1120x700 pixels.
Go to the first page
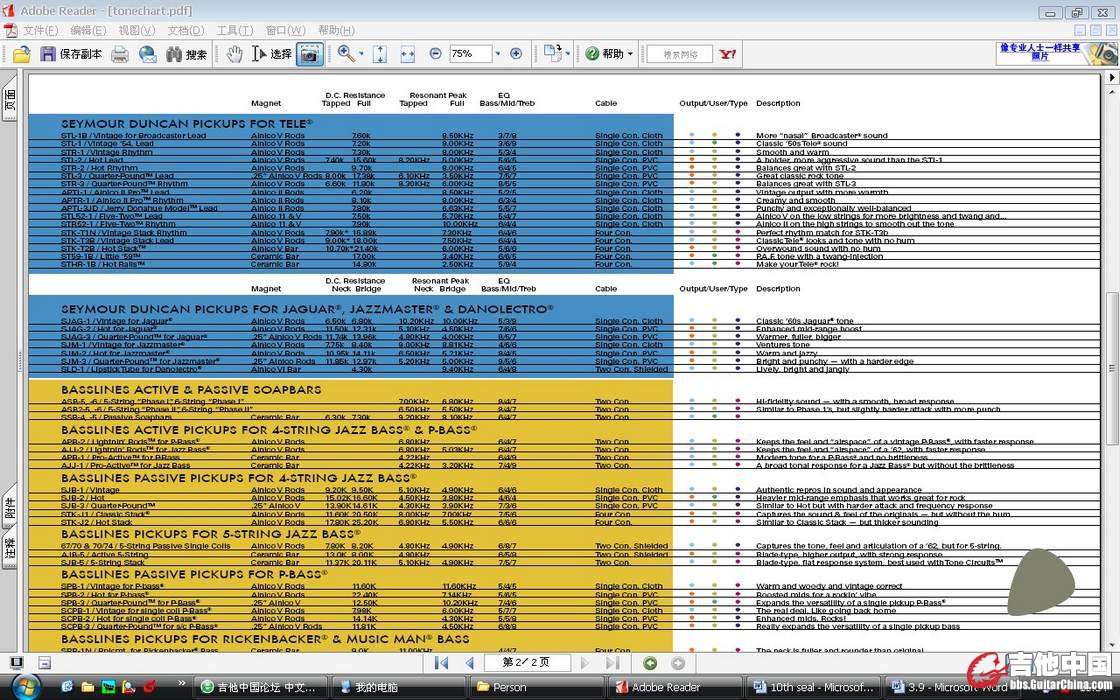click(441, 663)
